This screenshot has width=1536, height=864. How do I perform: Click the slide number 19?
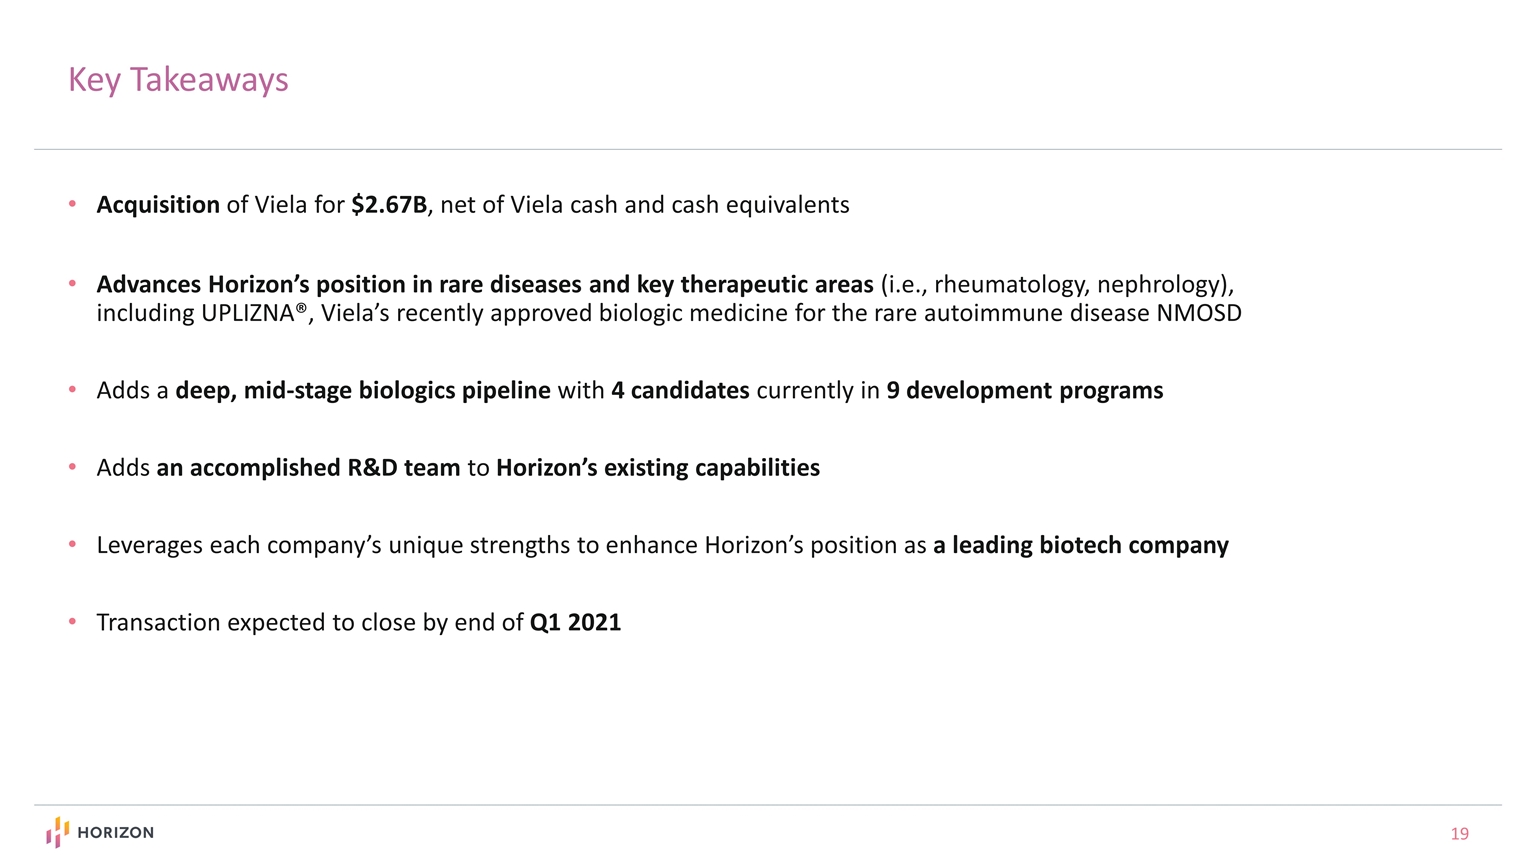pos(1459,834)
